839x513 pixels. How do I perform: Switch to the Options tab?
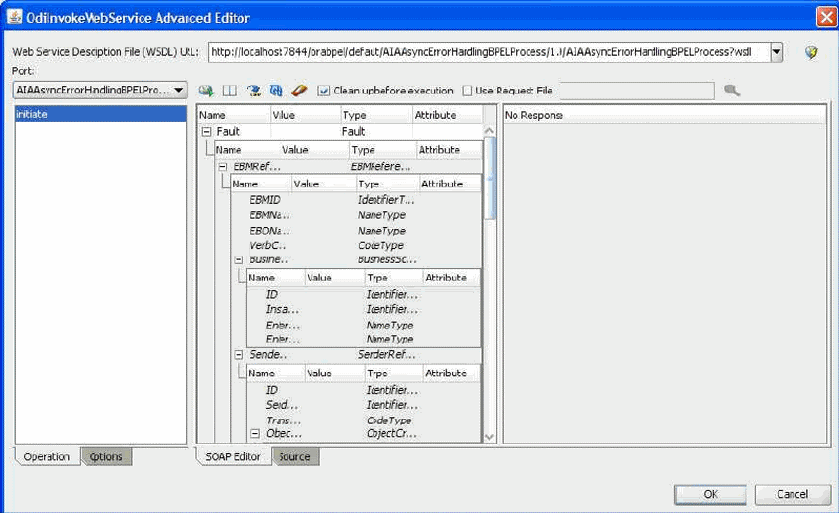(x=106, y=456)
